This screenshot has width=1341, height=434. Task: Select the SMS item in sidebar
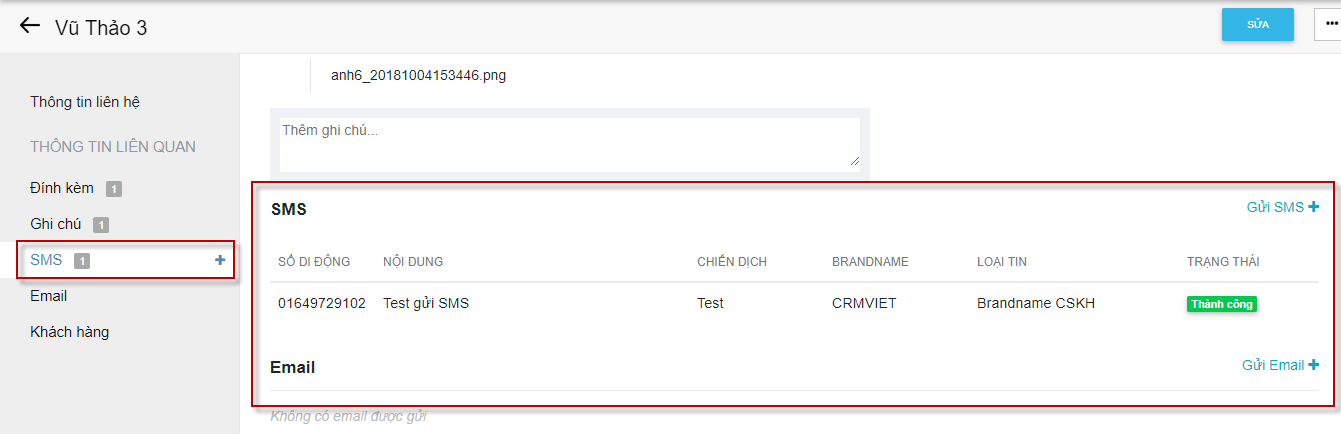click(x=46, y=260)
